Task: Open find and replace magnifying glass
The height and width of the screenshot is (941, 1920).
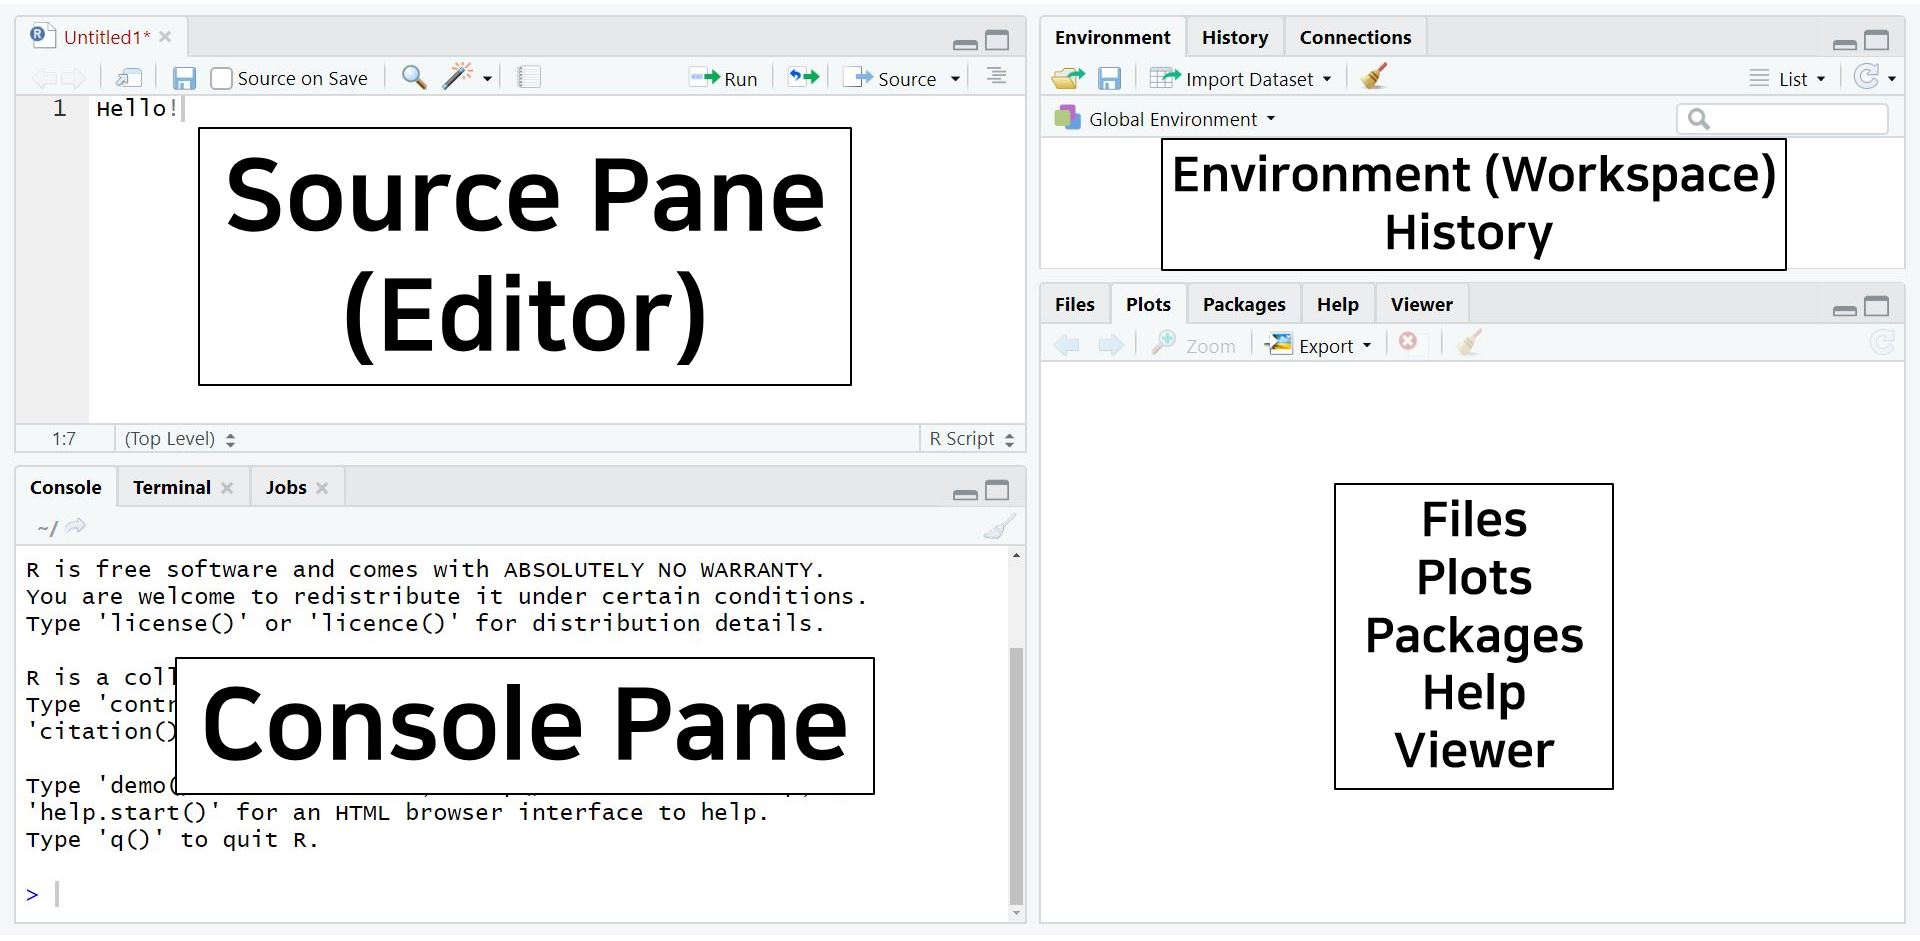Action: coord(413,78)
